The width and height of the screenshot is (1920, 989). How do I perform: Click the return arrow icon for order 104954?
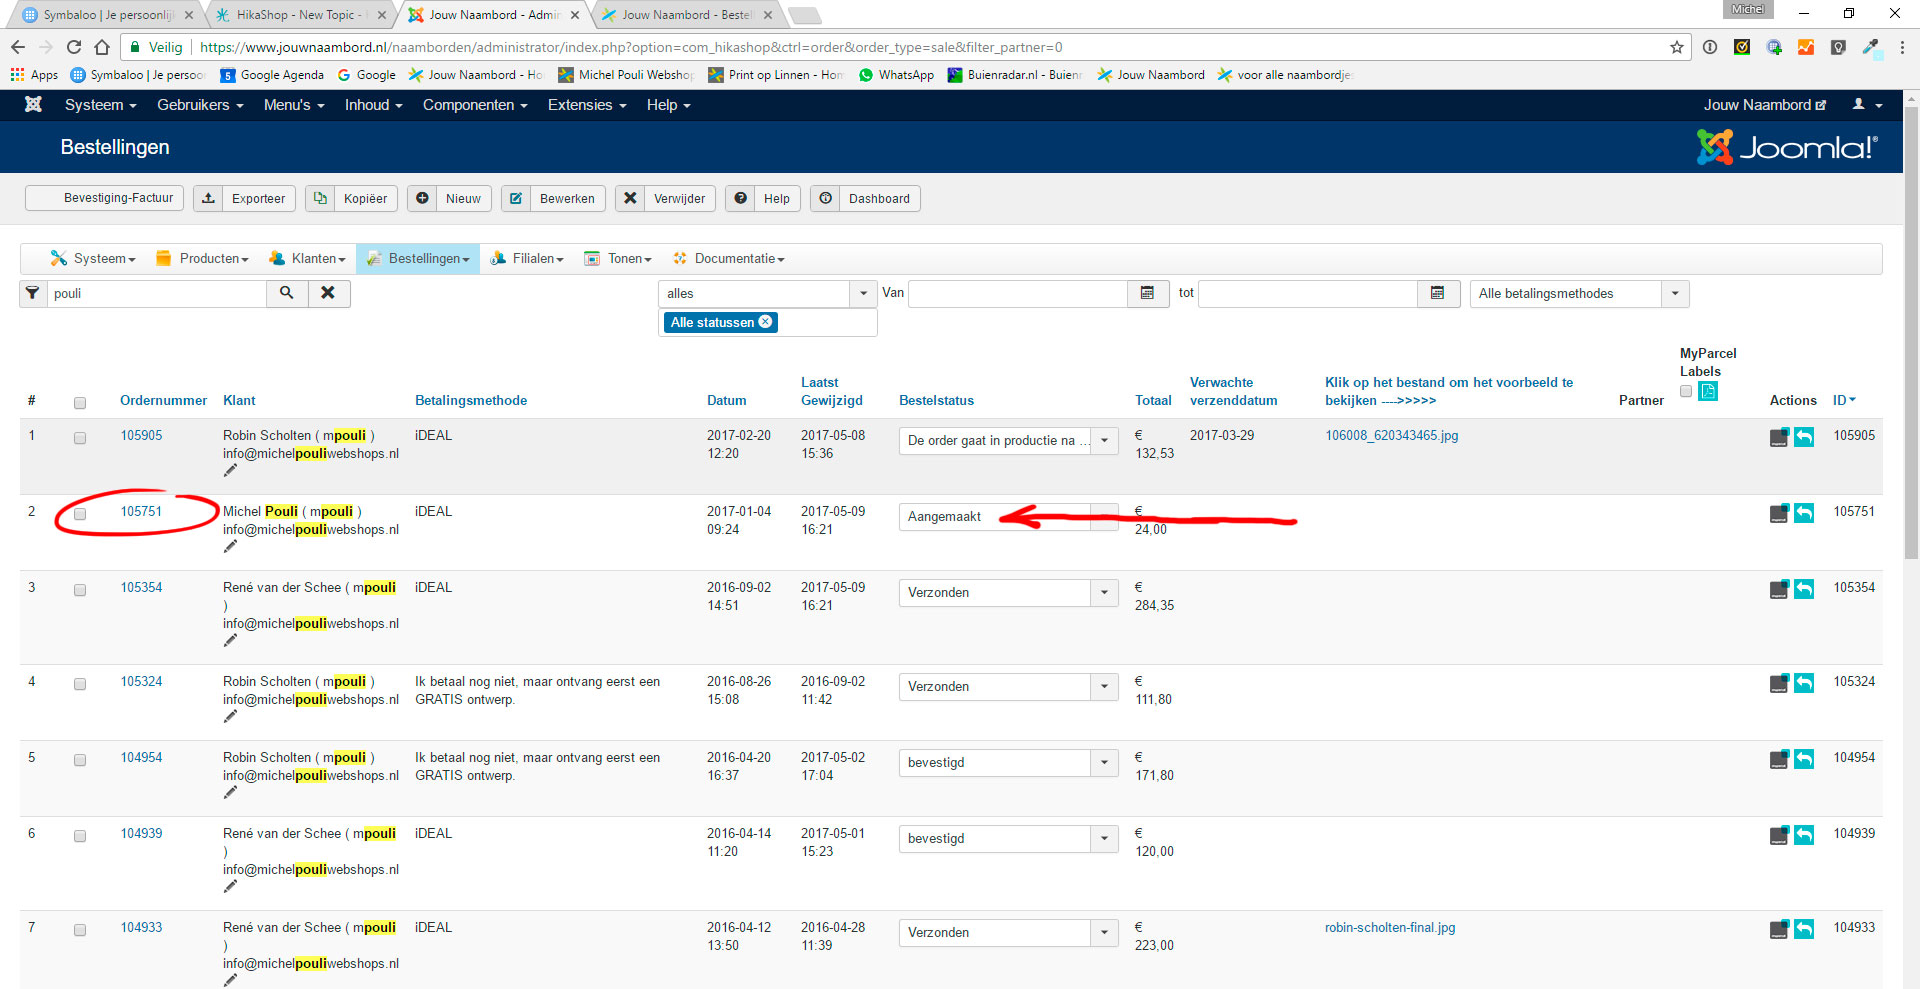point(1804,759)
